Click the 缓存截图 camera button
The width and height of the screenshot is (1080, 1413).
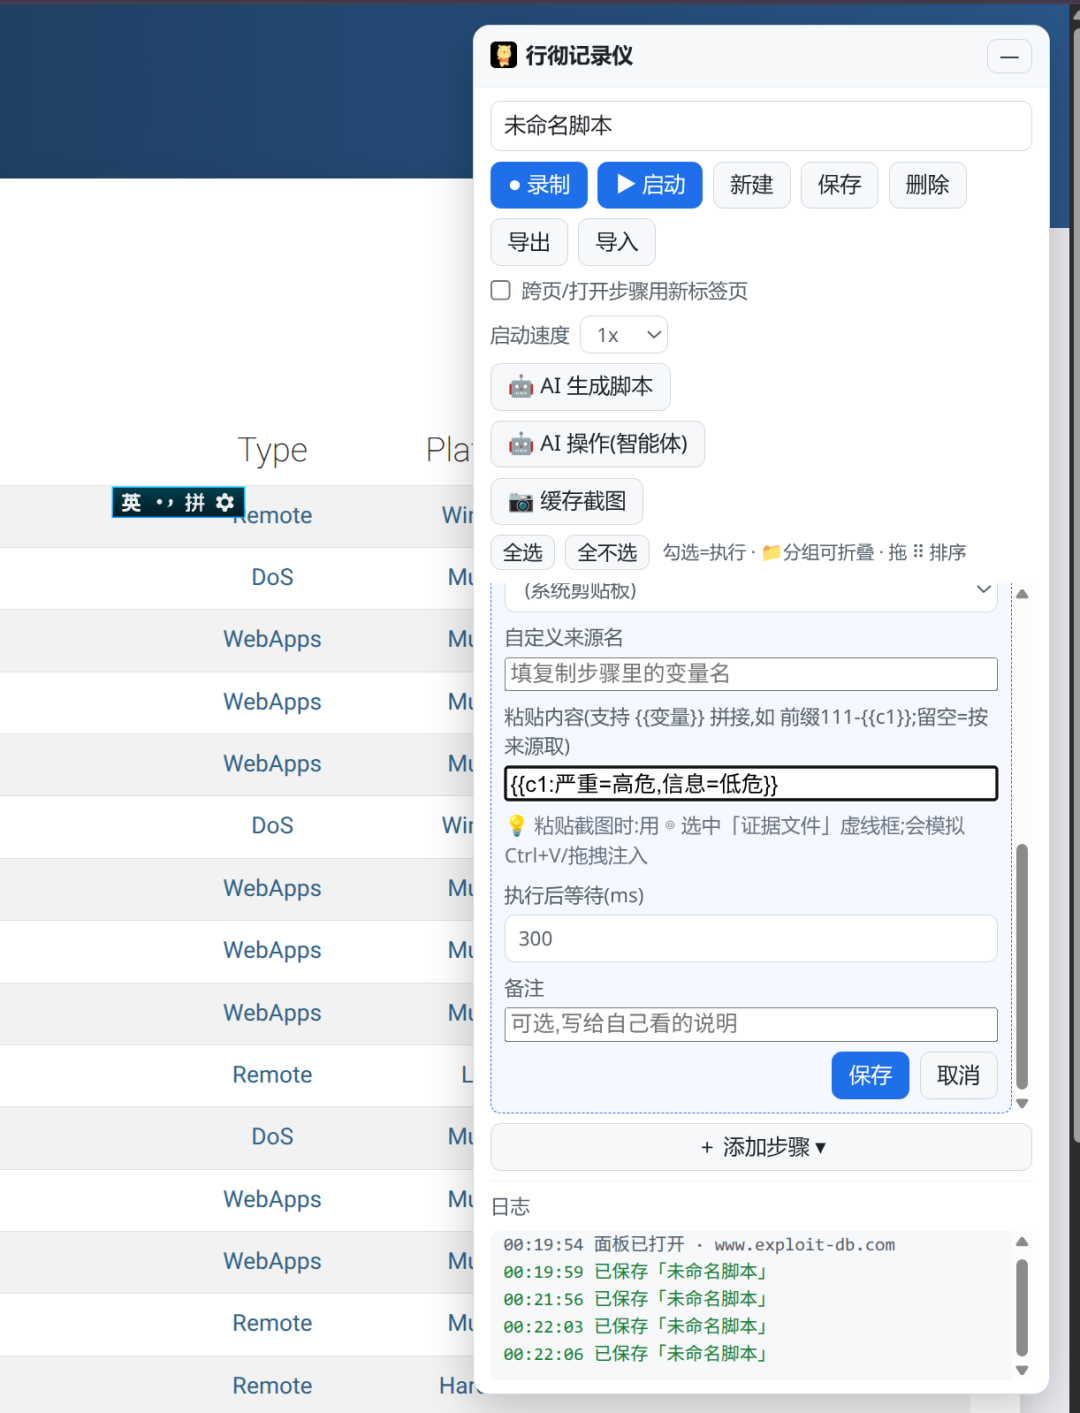point(566,501)
